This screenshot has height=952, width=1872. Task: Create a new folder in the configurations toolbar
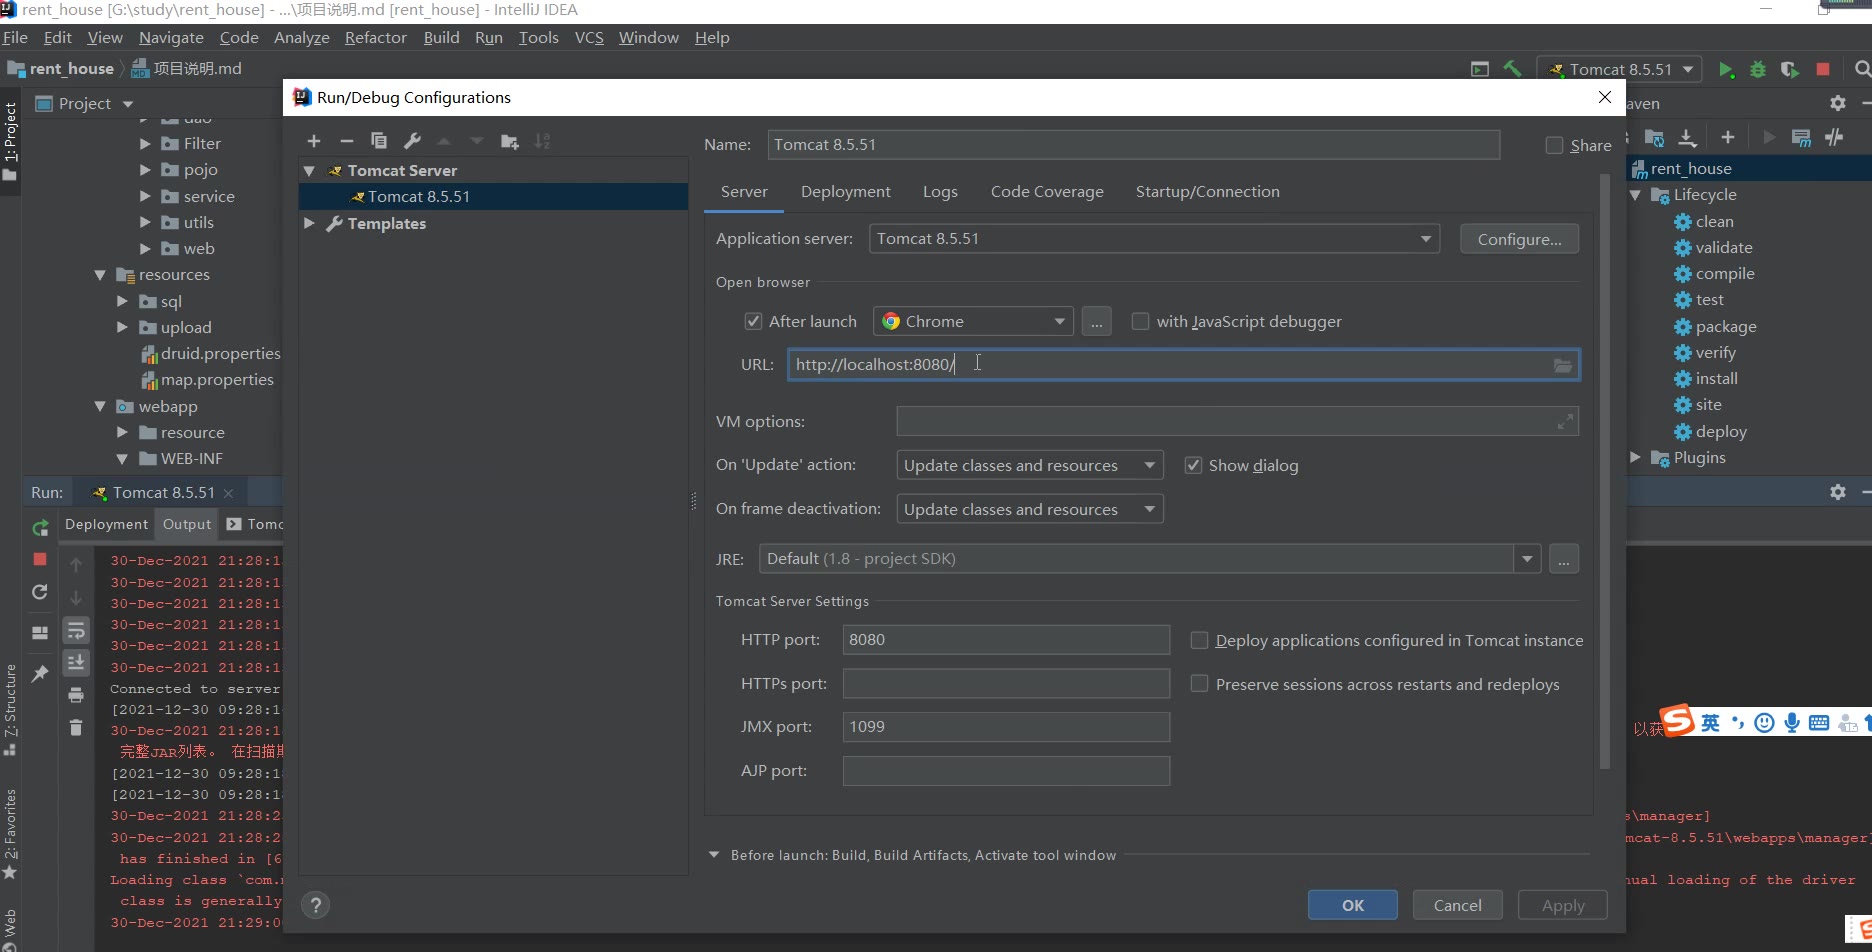(x=510, y=141)
